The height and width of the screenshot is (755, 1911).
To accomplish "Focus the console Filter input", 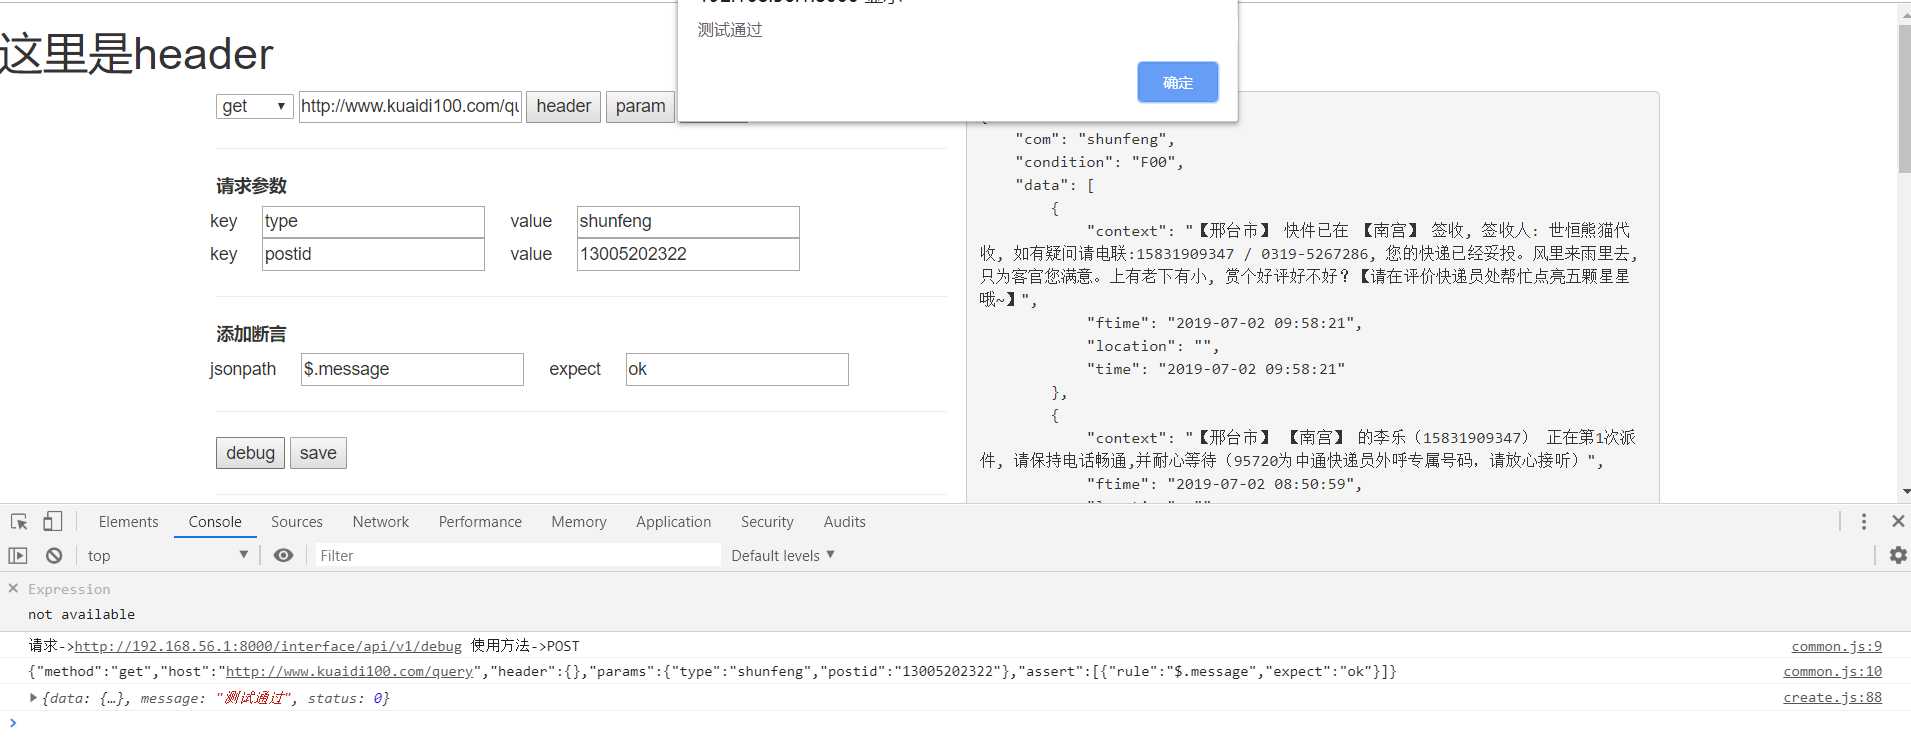I will point(518,556).
